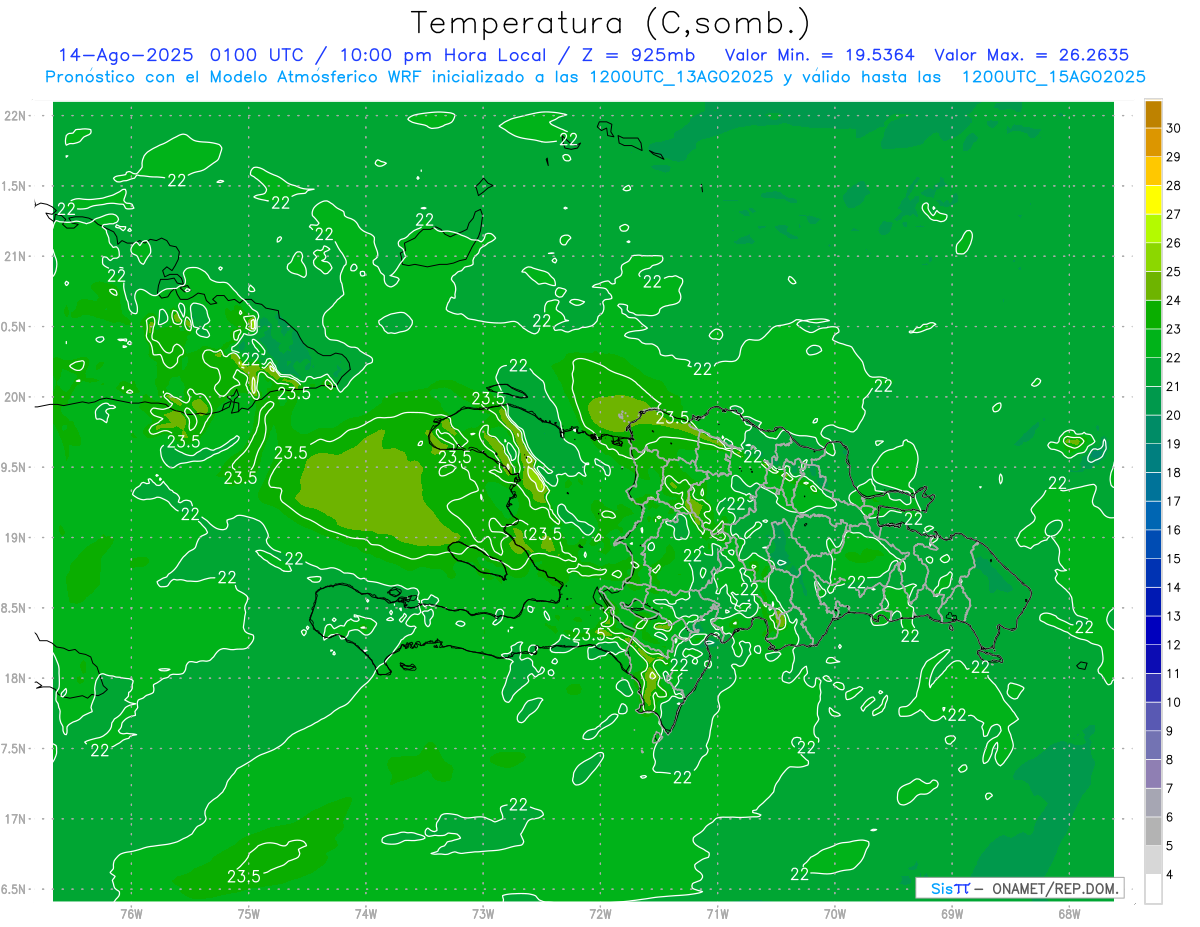1200x927 pixels.
Task: Click the '76W' longitude axis label
Action: [x=131, y=914]
